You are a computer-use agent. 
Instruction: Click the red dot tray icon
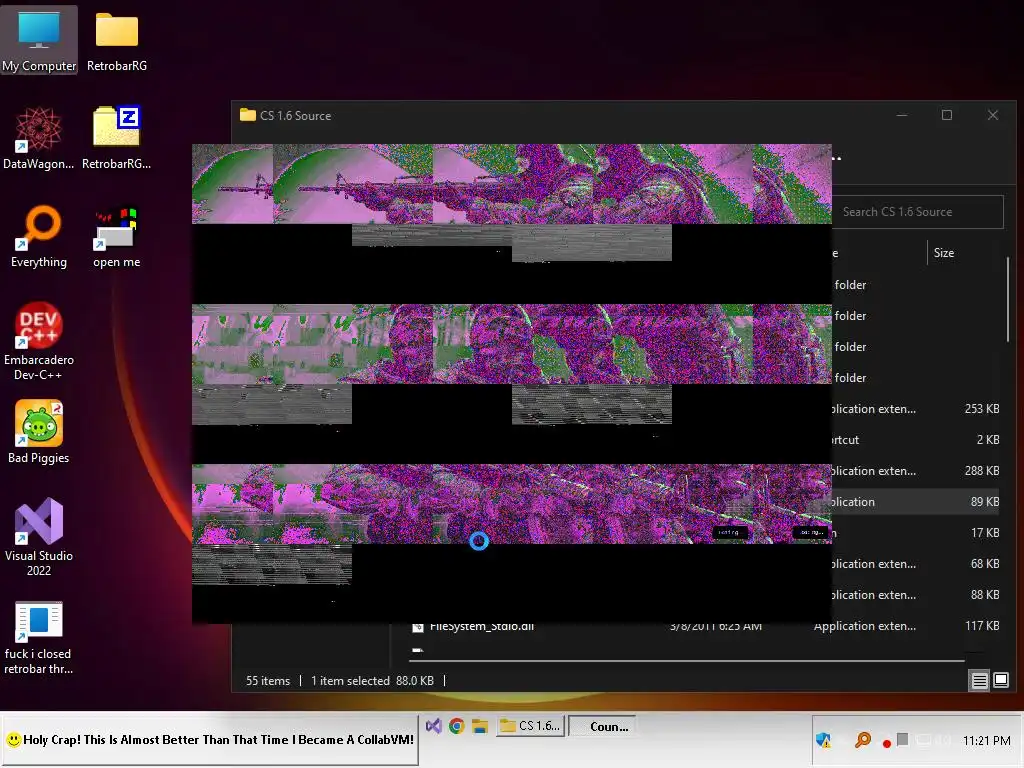[886, 743]
